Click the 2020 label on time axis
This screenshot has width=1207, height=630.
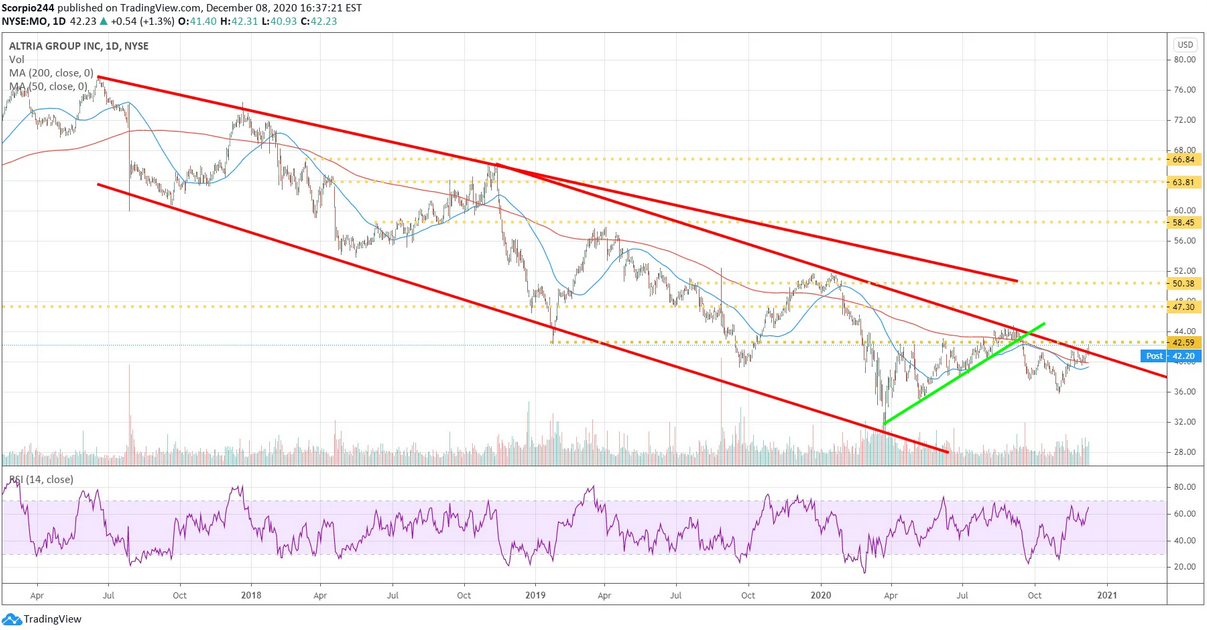pos(820,595)
